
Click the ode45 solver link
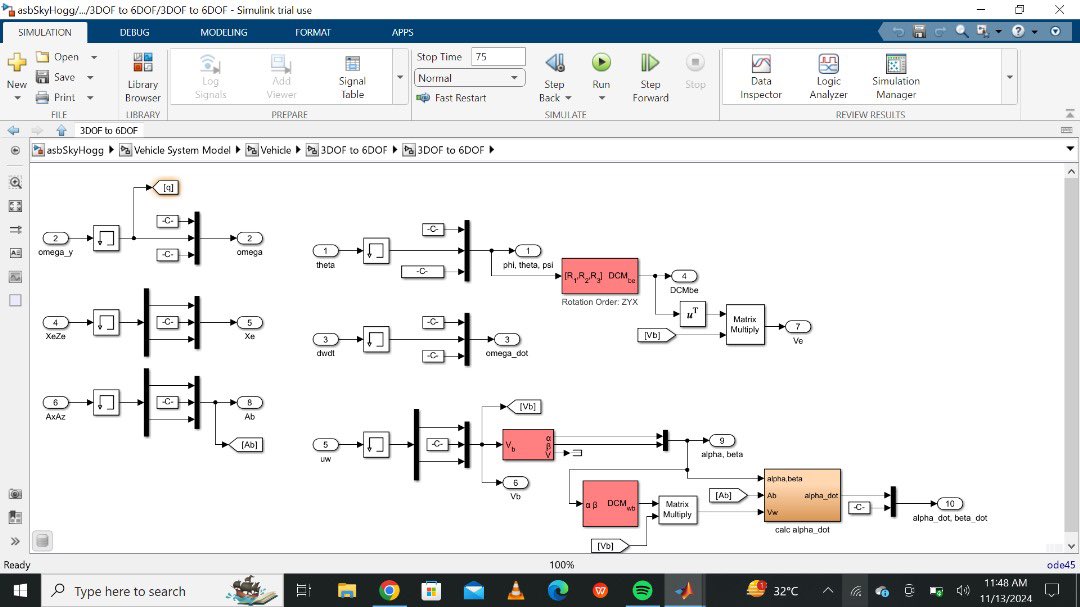tap(1061, 565)
